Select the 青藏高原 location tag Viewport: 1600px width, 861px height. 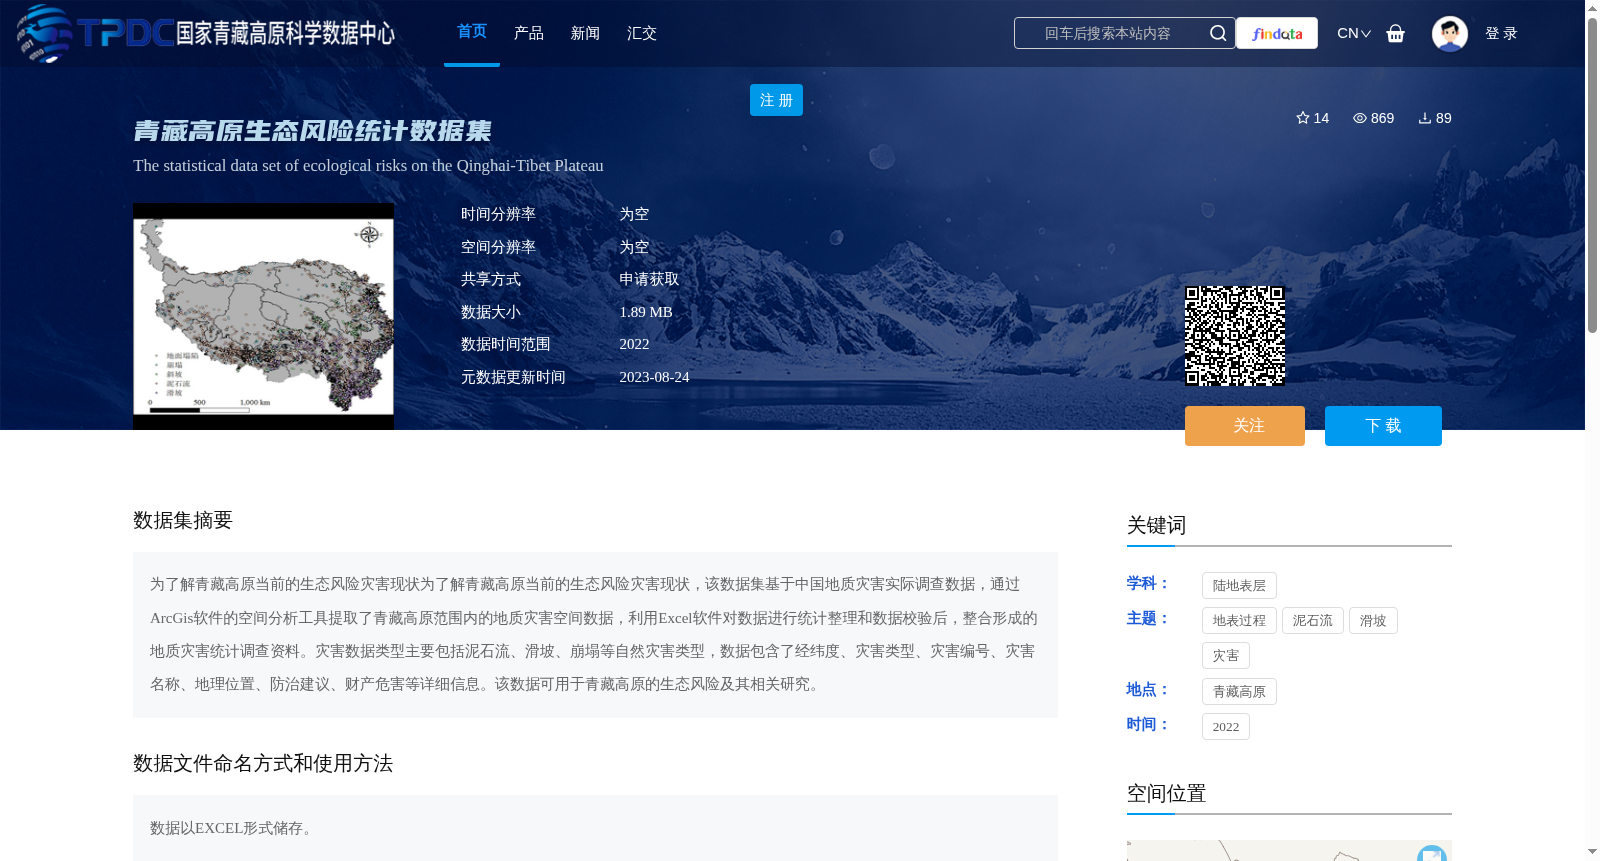[x=1239, y=692]
